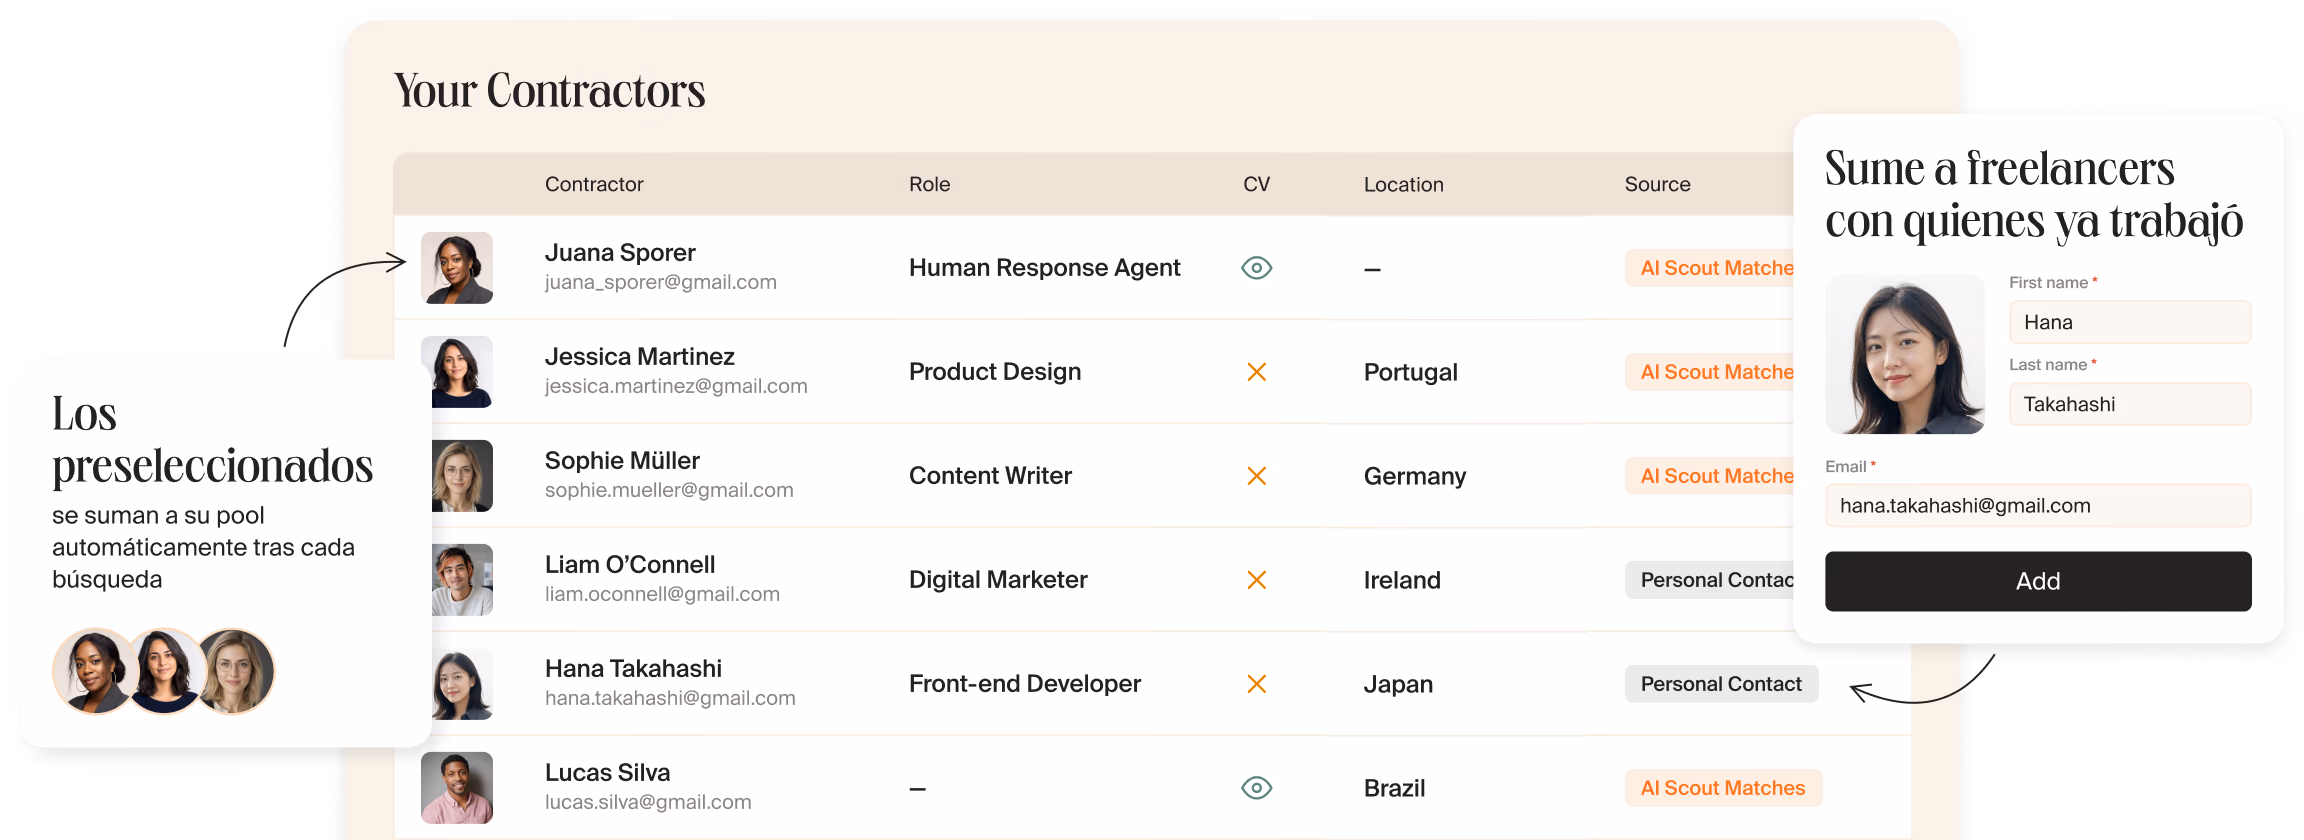
Task: Click the Your Contractors heading
Action: click(550, 91)
